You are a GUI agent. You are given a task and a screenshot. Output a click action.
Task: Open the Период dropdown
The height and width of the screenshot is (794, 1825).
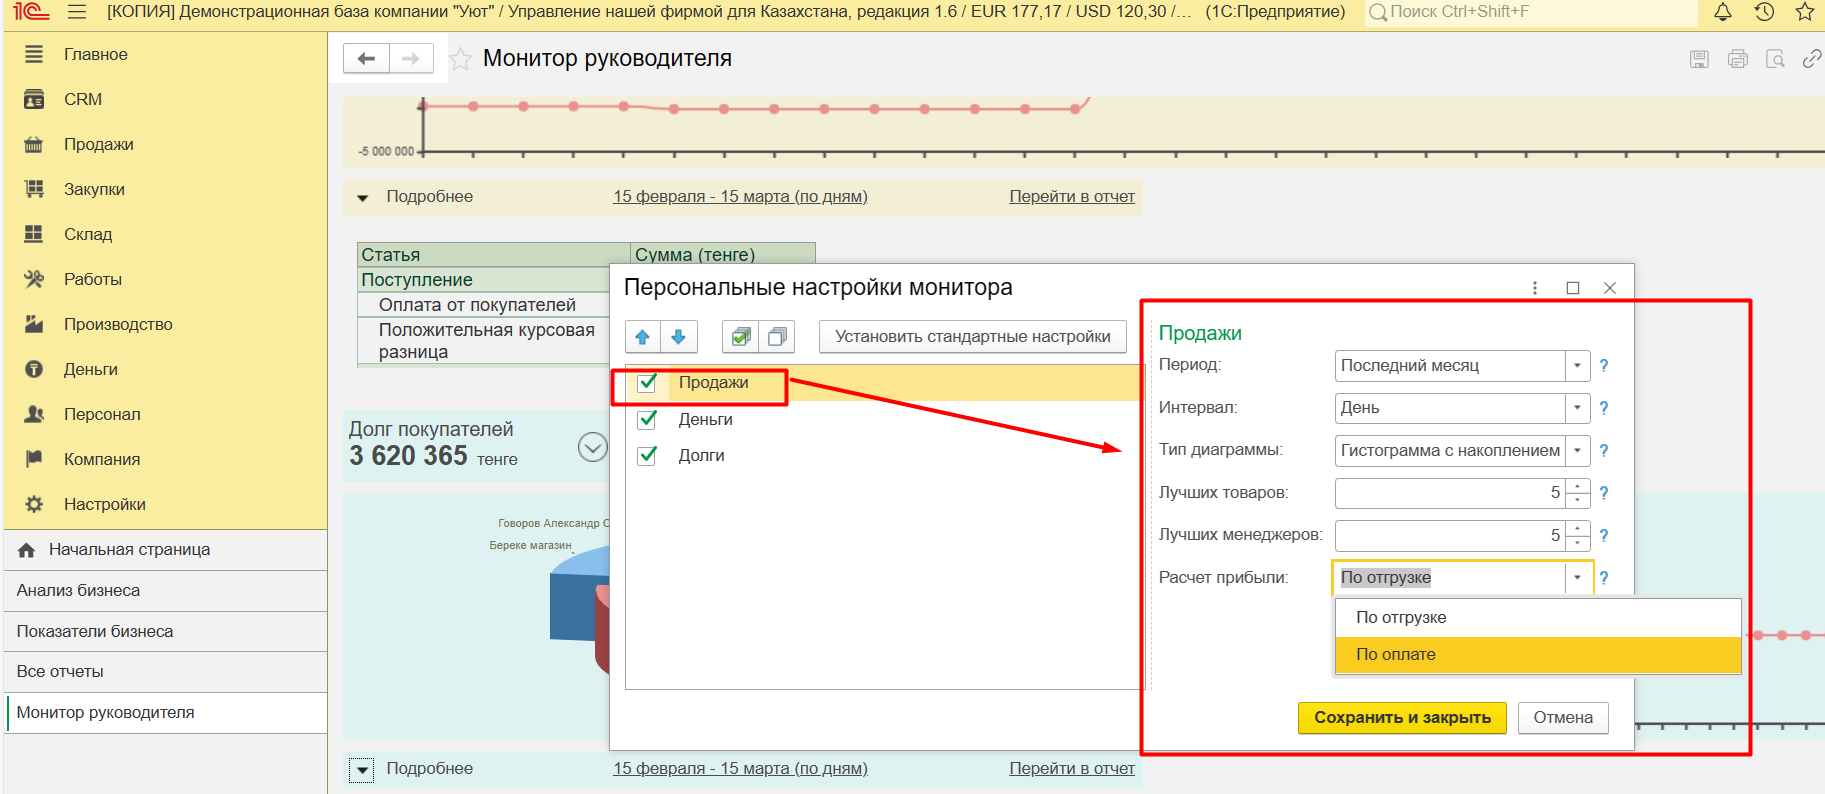pyautogui.click(x=1577, y=366)
